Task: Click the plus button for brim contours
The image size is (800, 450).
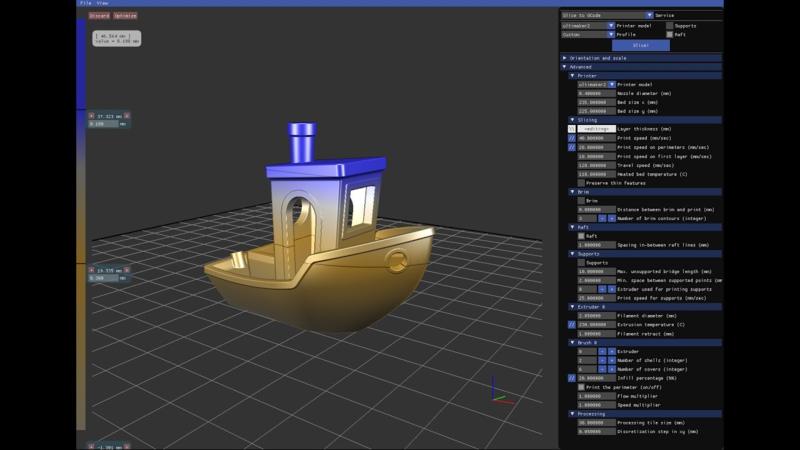Action: coord(612,218)
